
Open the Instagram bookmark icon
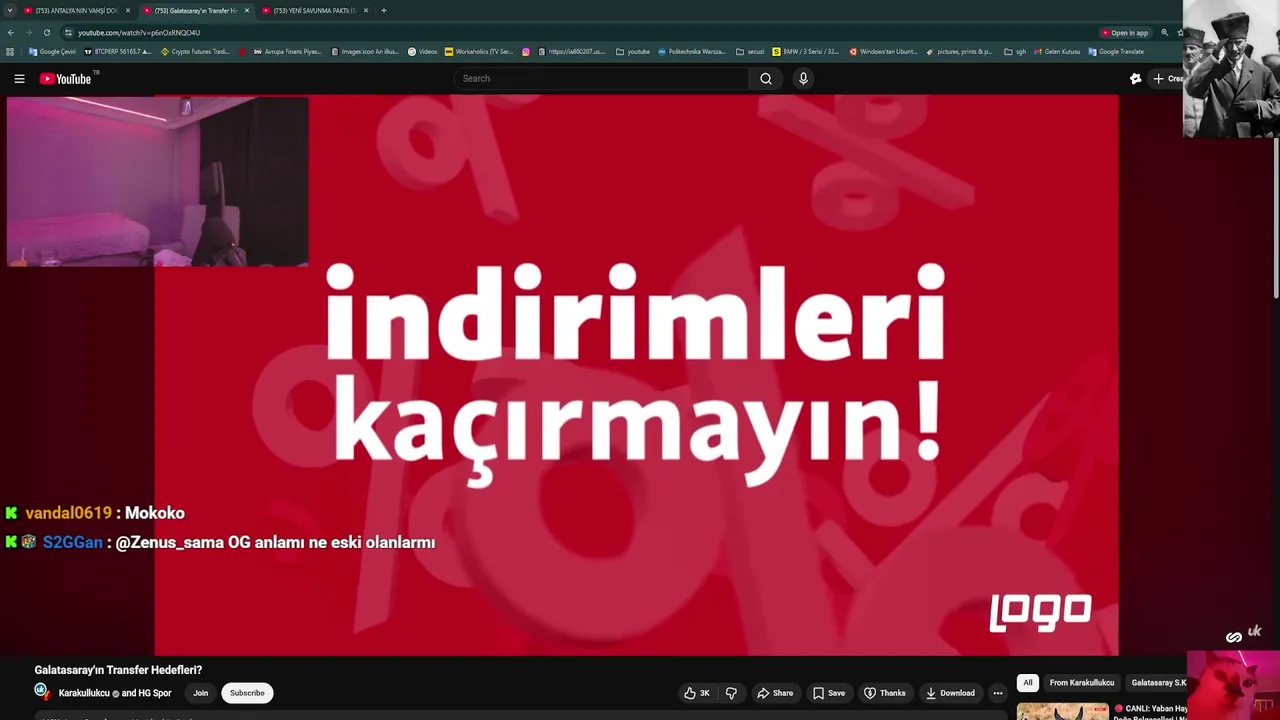coord(526,51)
